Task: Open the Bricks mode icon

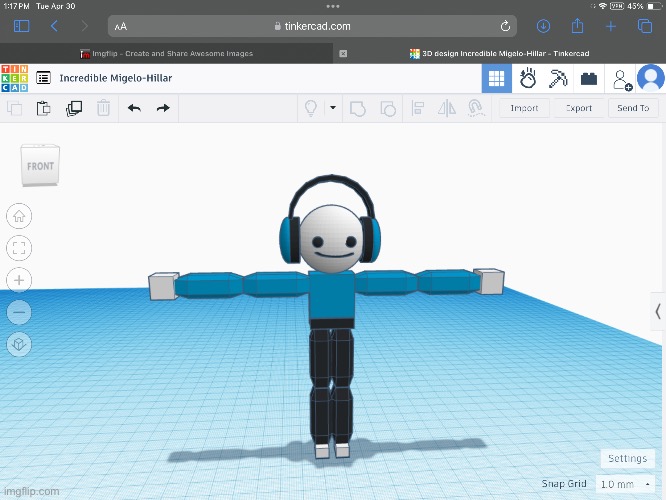Action: pos(589,79)
